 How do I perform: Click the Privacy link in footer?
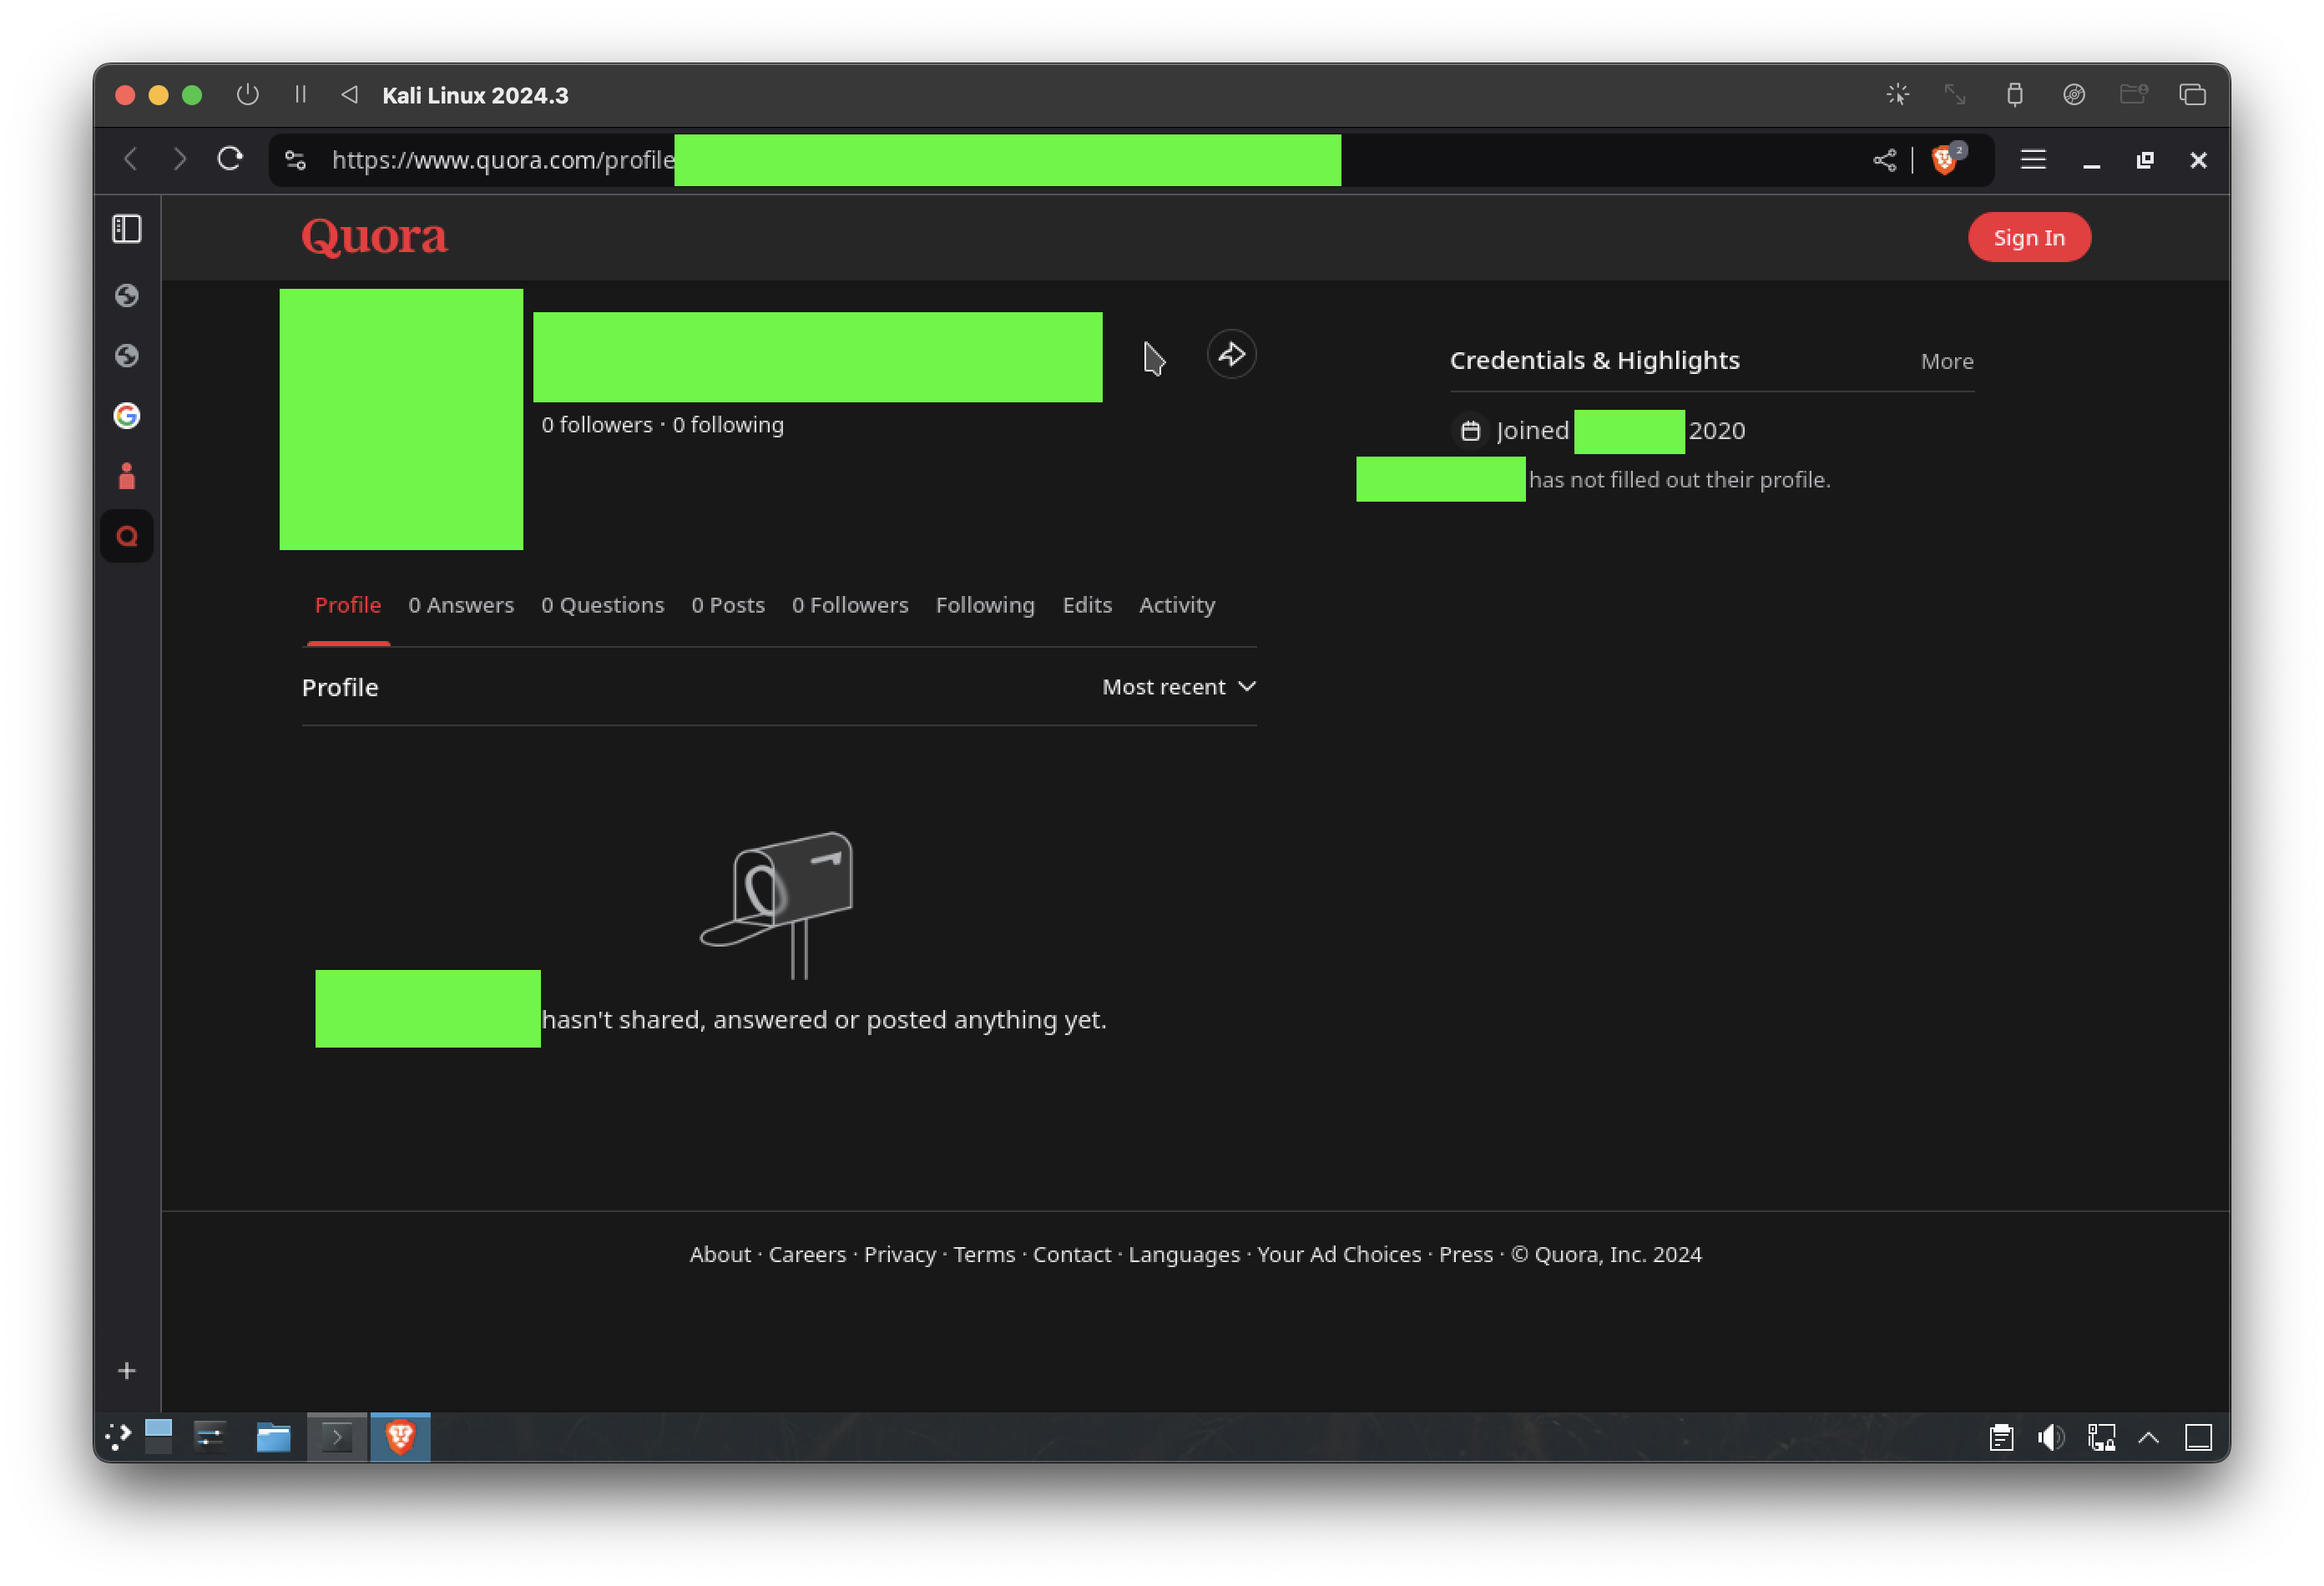coord(901,1254)
